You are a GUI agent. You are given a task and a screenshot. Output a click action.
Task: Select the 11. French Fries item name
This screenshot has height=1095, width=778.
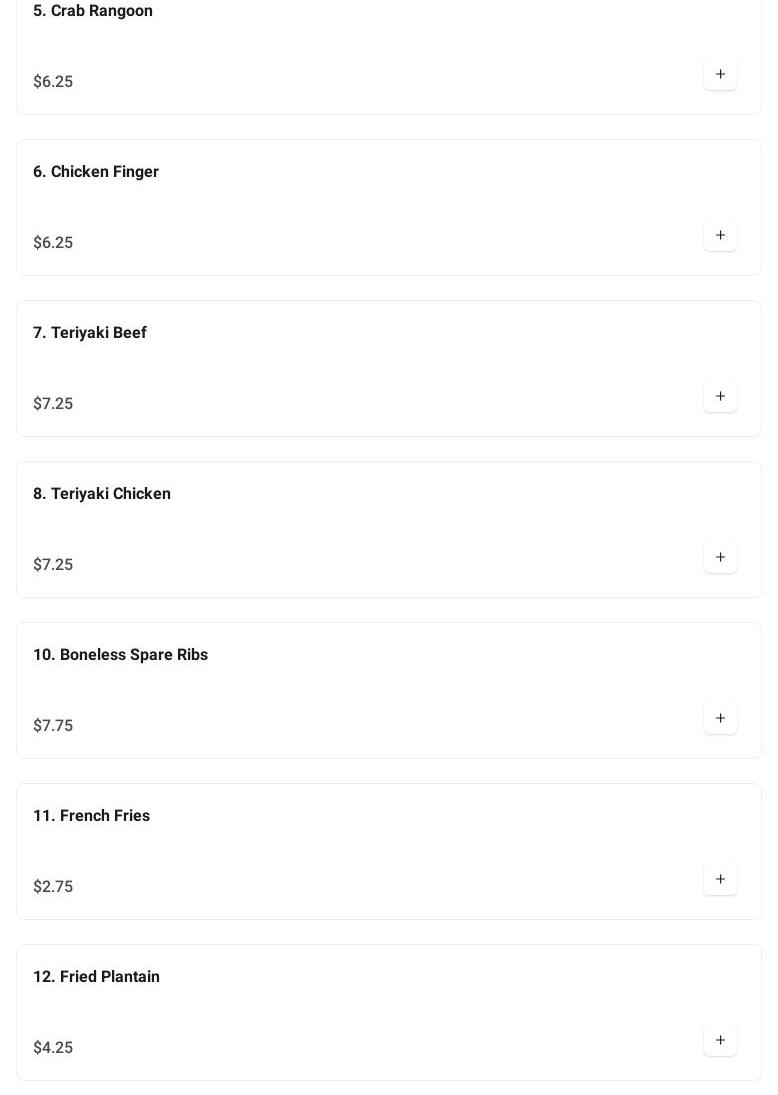(x=91, y=816)
